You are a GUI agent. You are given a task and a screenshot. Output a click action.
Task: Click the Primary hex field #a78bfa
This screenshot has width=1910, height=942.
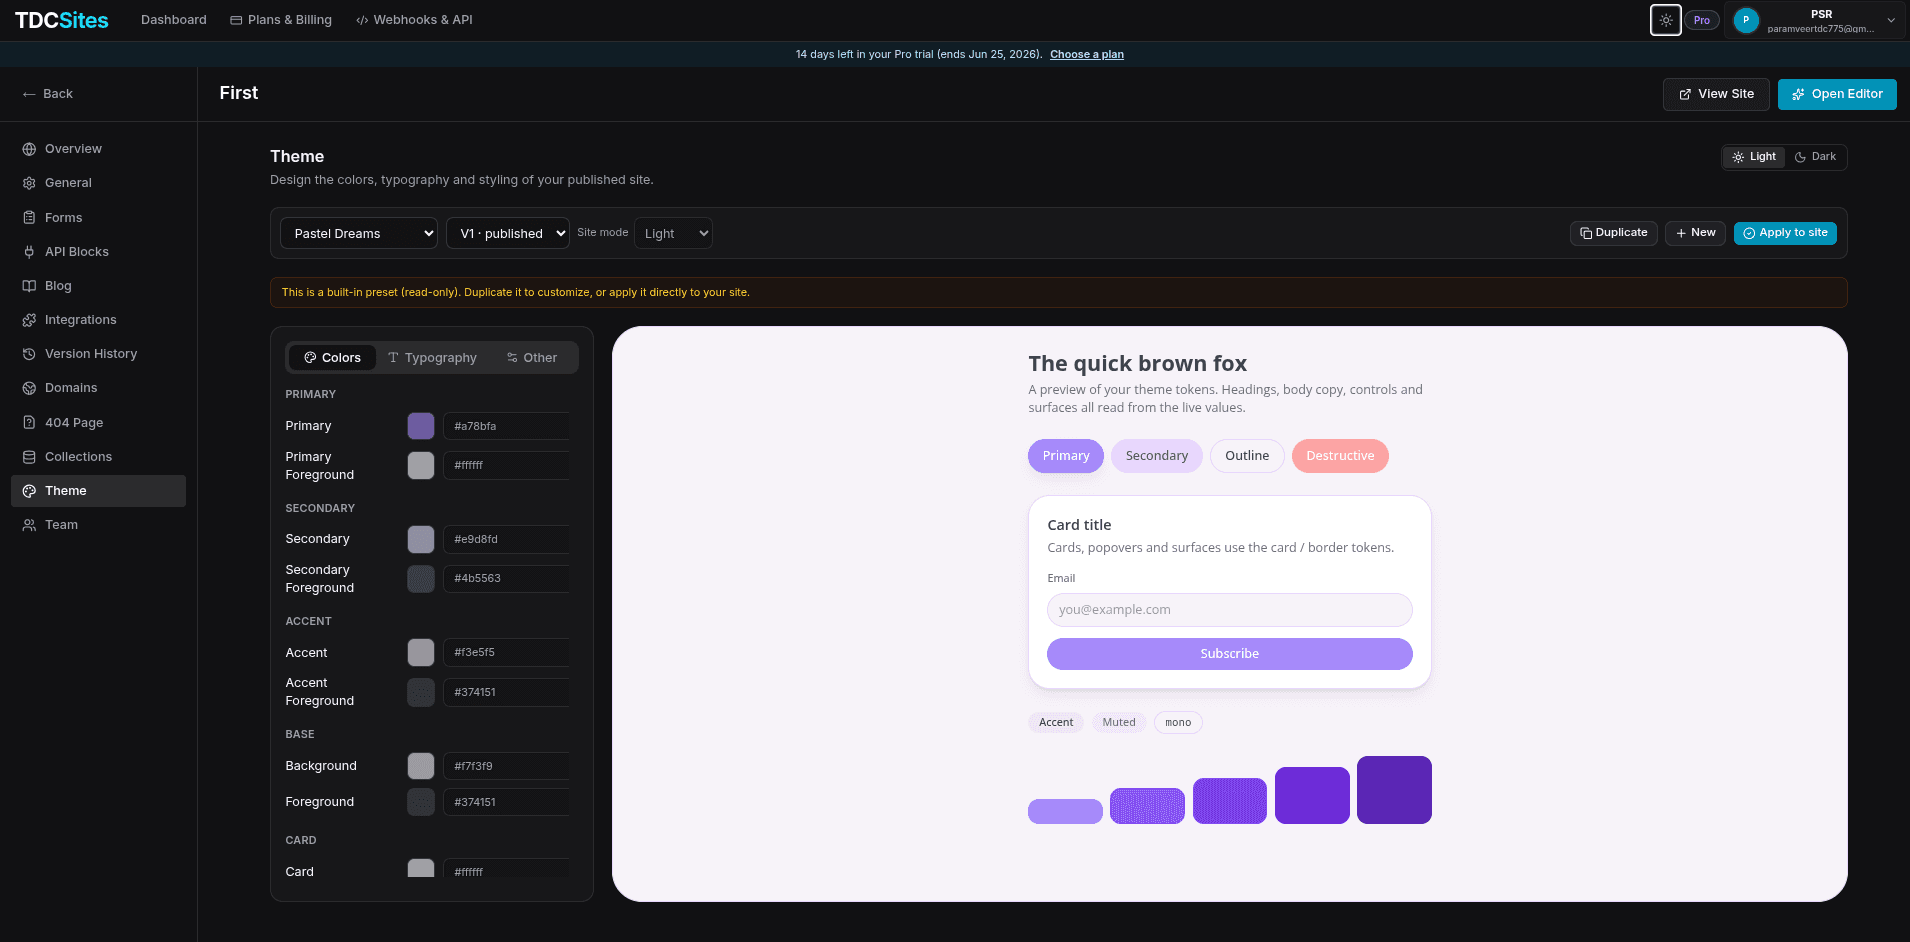tap(506, 426)
